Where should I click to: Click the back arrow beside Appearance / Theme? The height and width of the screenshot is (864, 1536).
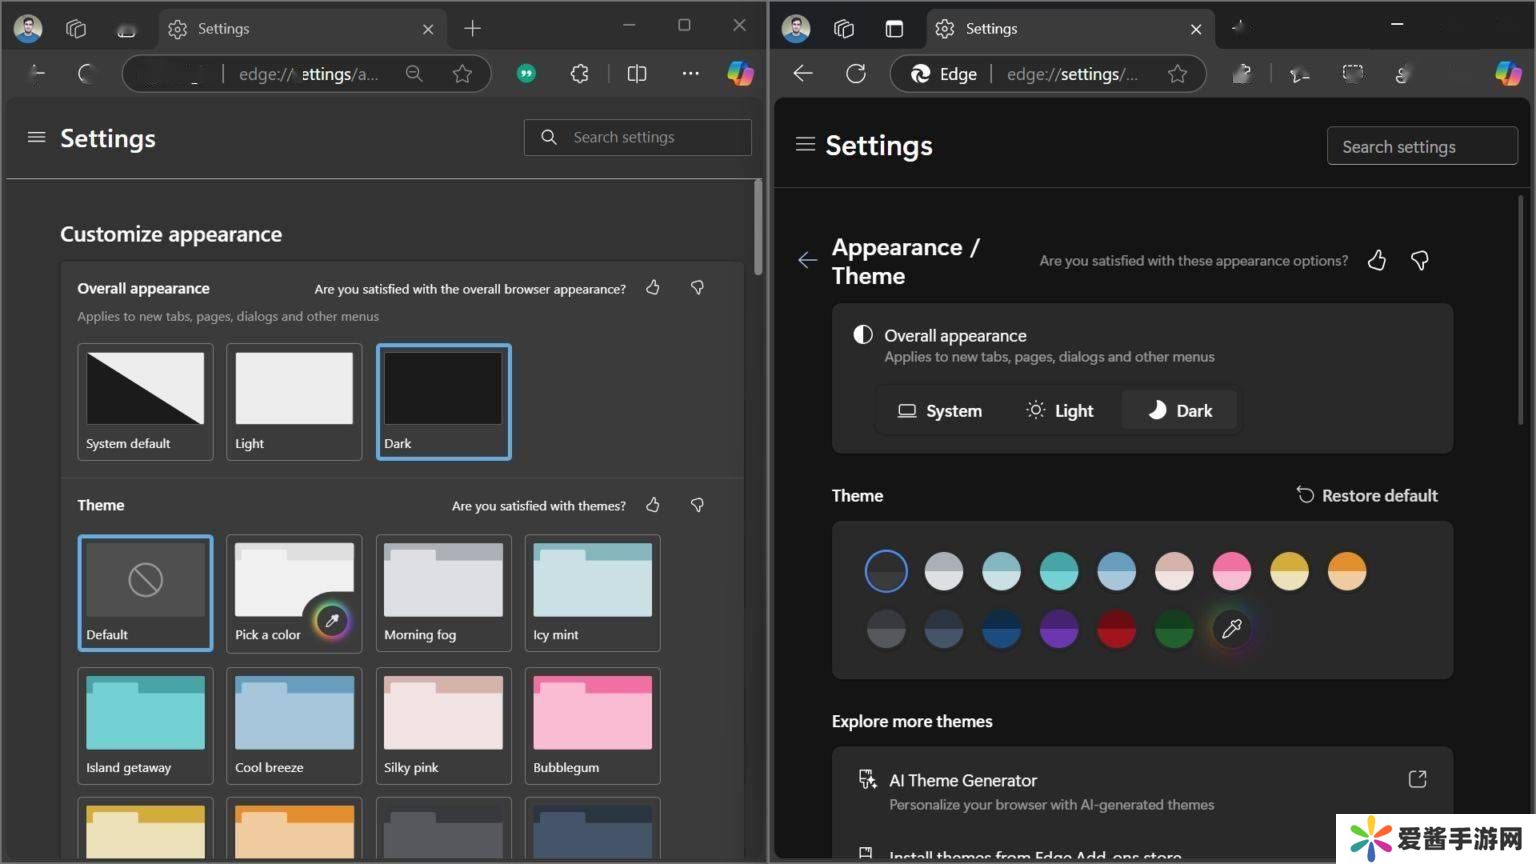807,261
